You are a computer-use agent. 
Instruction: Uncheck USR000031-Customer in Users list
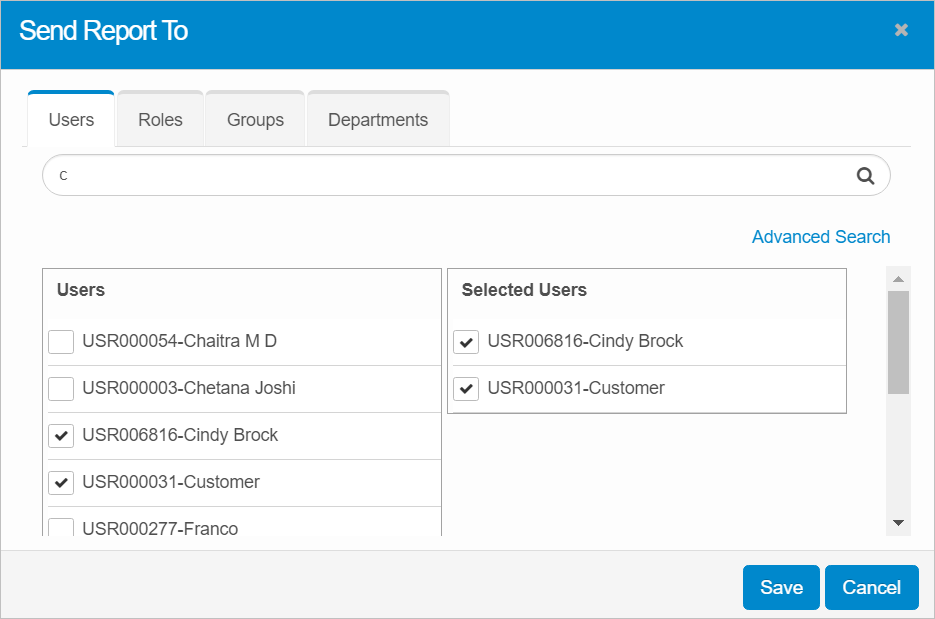pos(62,483)
